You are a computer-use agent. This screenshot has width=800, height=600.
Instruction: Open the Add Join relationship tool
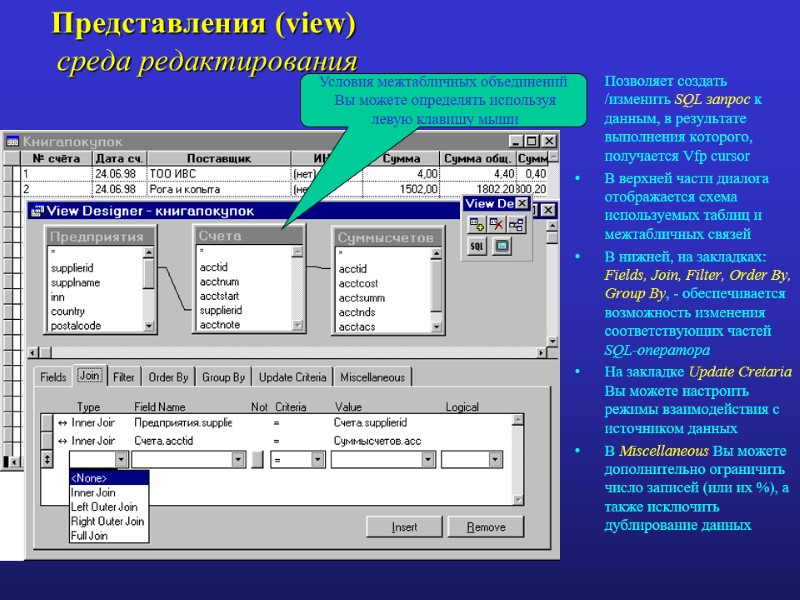coord(517,224)
